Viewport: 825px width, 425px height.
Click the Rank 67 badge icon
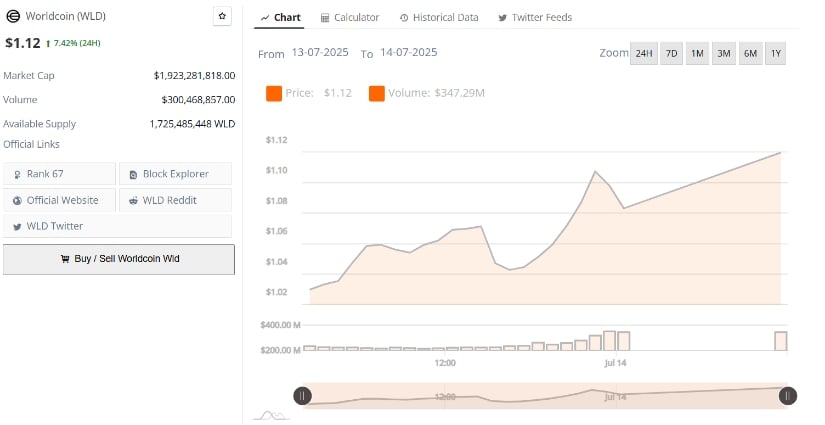coord(17,175)
